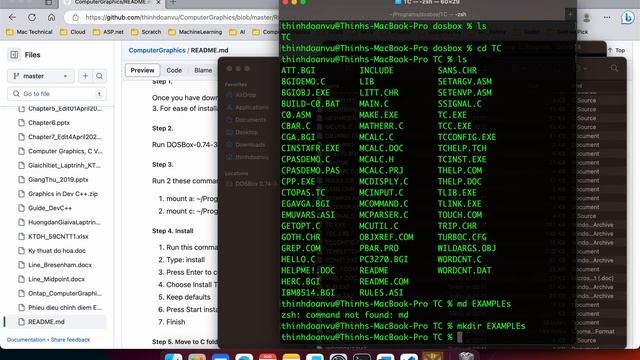The width and height of the screenshot is (640, 360).
Task: Open Chapter6.pptx in file tree
Action: pos(49,122)
